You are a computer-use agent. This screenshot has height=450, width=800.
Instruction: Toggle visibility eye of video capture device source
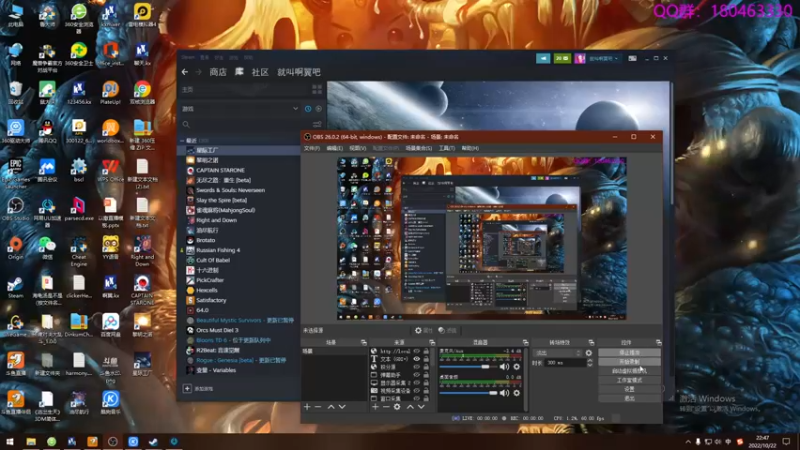pyautogui.click(x=416, y=391)
